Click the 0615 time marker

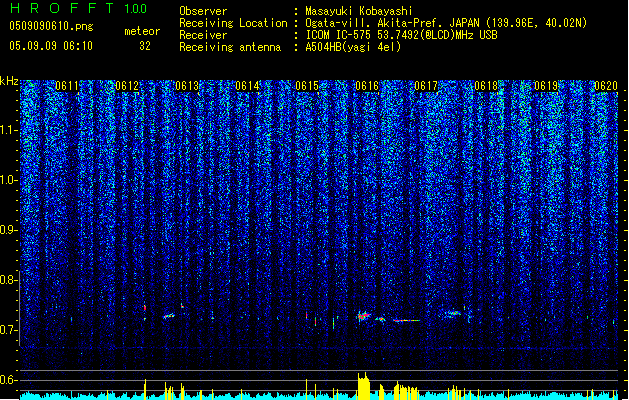click(307, 86)
